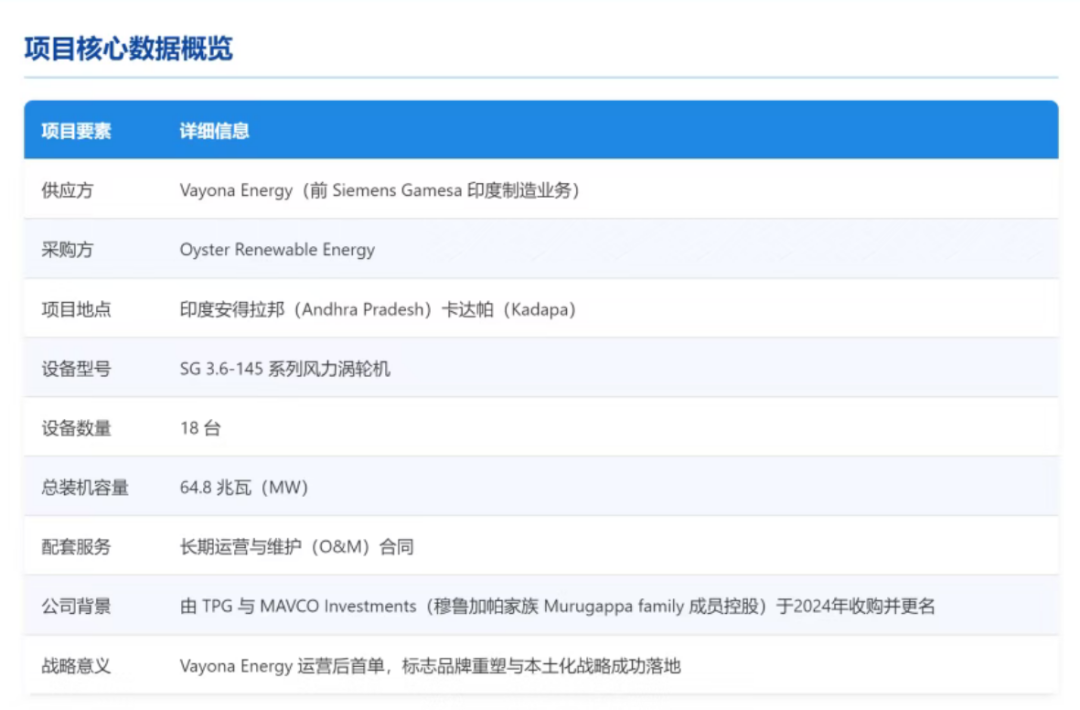1080x710 pixels.
Task: Select the 长期运营与维护 O&M contract cell
Action: click(296, 547)
